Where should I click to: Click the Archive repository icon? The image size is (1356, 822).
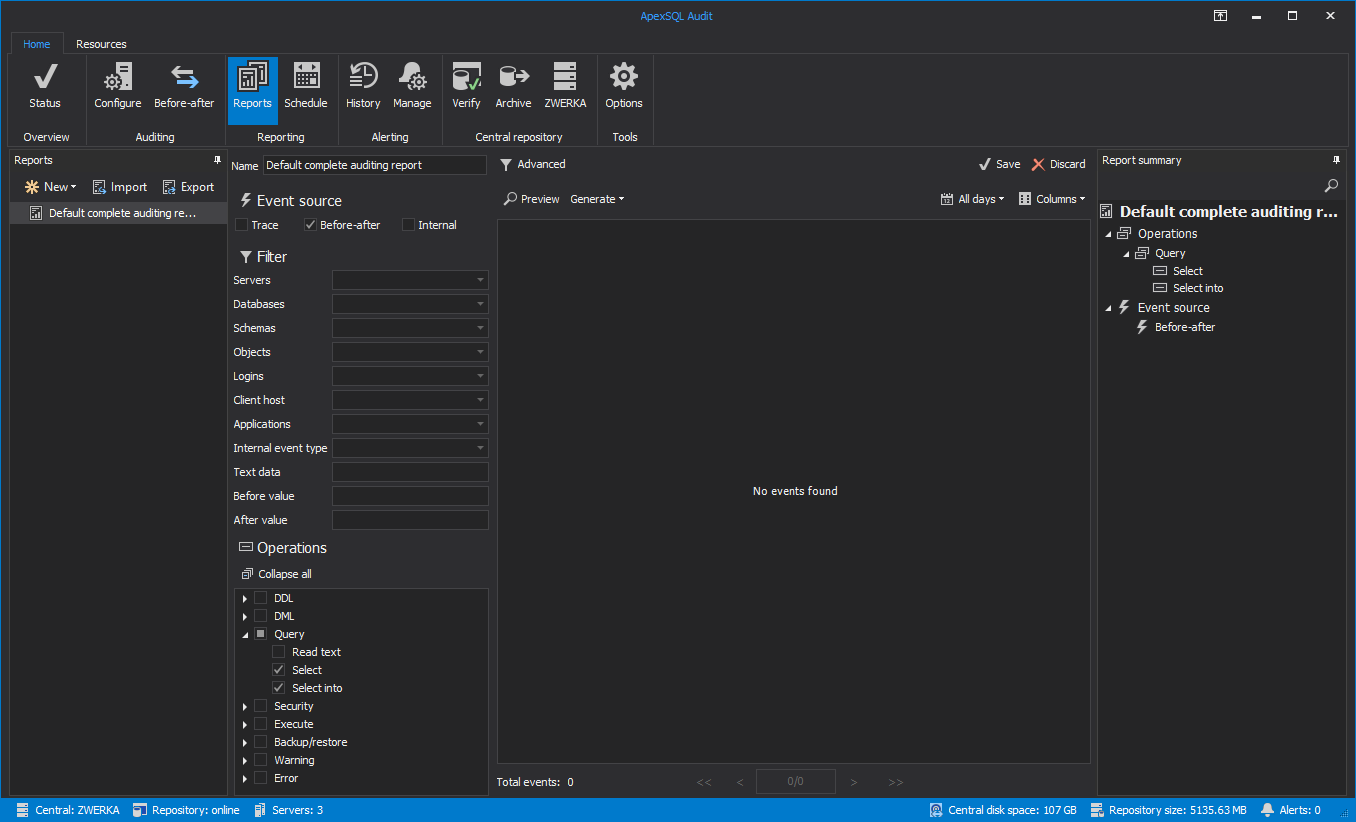pyautogui.click(x=513, y=86)
